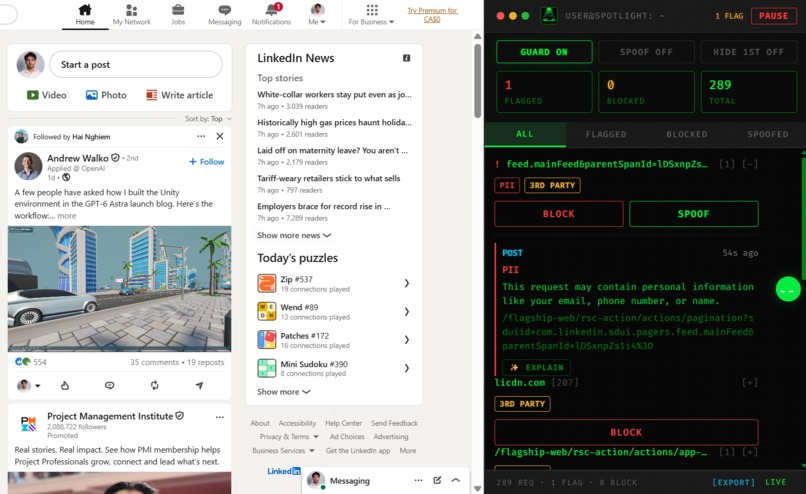Follow Andrew Walko

pyautogui.click(x=207, y=161)
